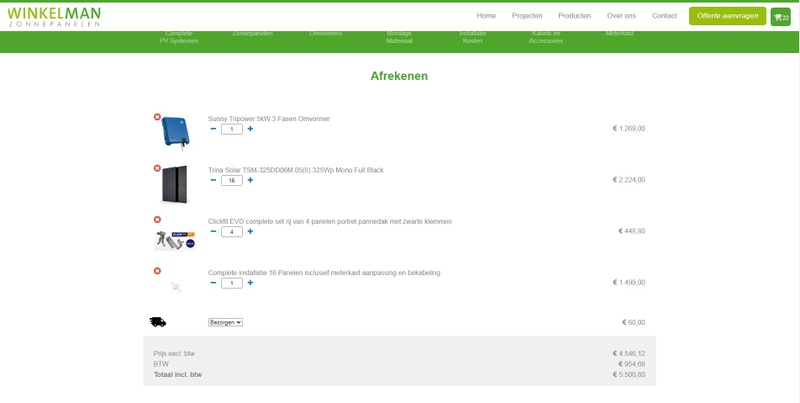Go to Kabels en Accessoires category

pyautogui.click(x=546, y=37)
